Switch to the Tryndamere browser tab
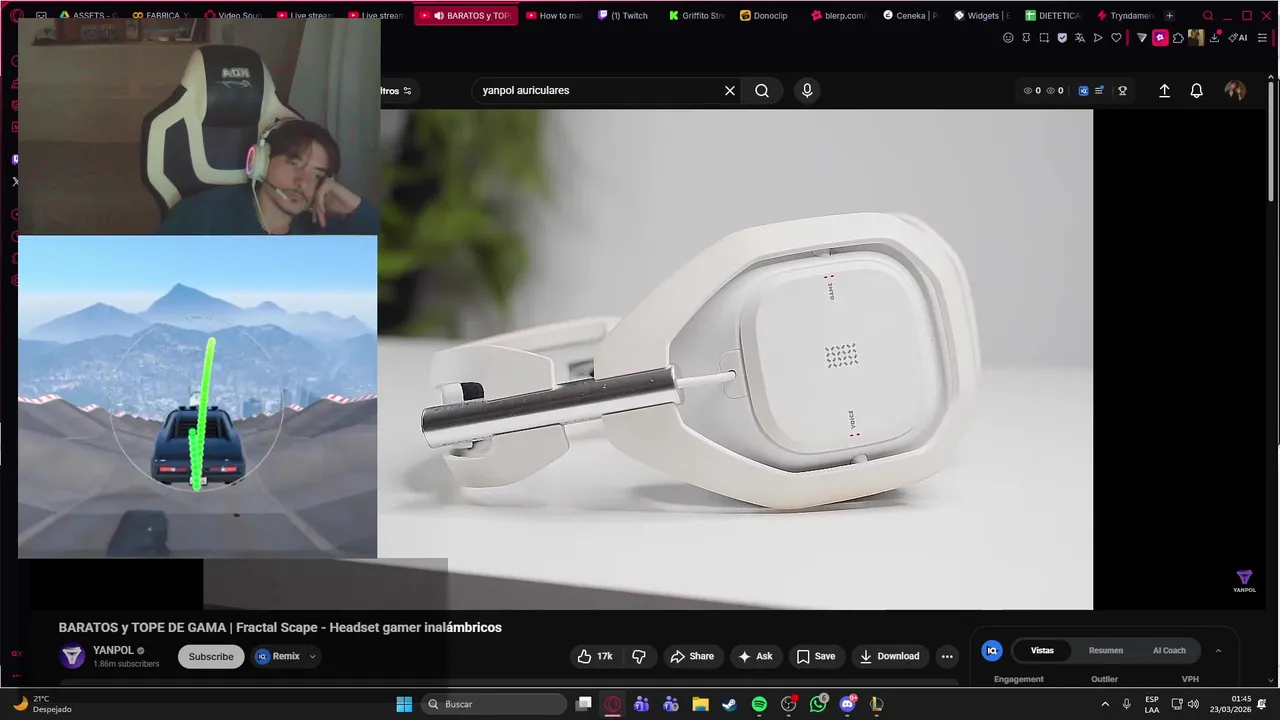Screen dimensions: 1280x720 1125,15
